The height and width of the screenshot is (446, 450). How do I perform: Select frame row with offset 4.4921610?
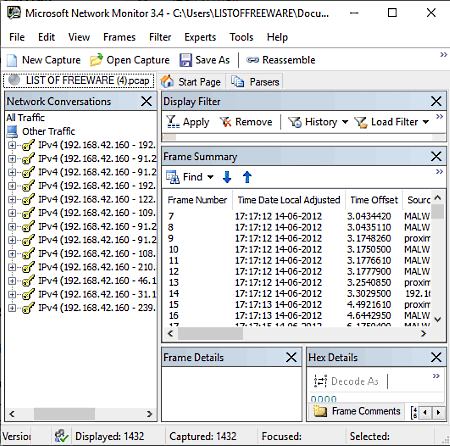tap(297, 304)
